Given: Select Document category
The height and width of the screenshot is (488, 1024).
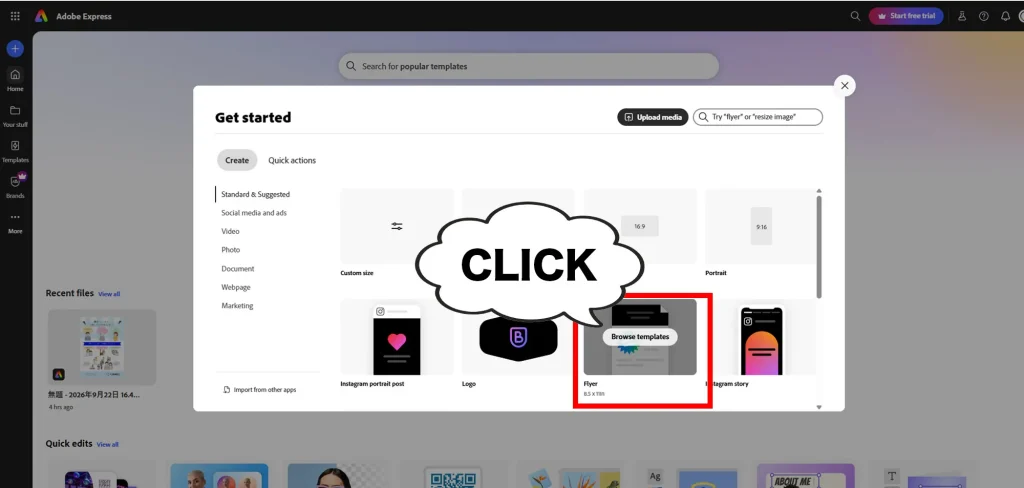Looking at the screenshot, I should tap(238, 268).
